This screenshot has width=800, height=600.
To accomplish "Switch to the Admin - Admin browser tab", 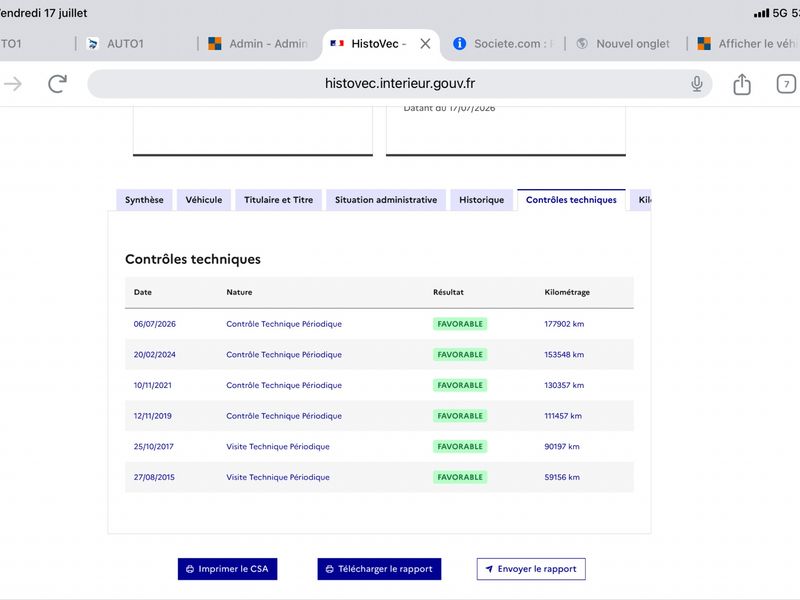I will pos(258,44).
